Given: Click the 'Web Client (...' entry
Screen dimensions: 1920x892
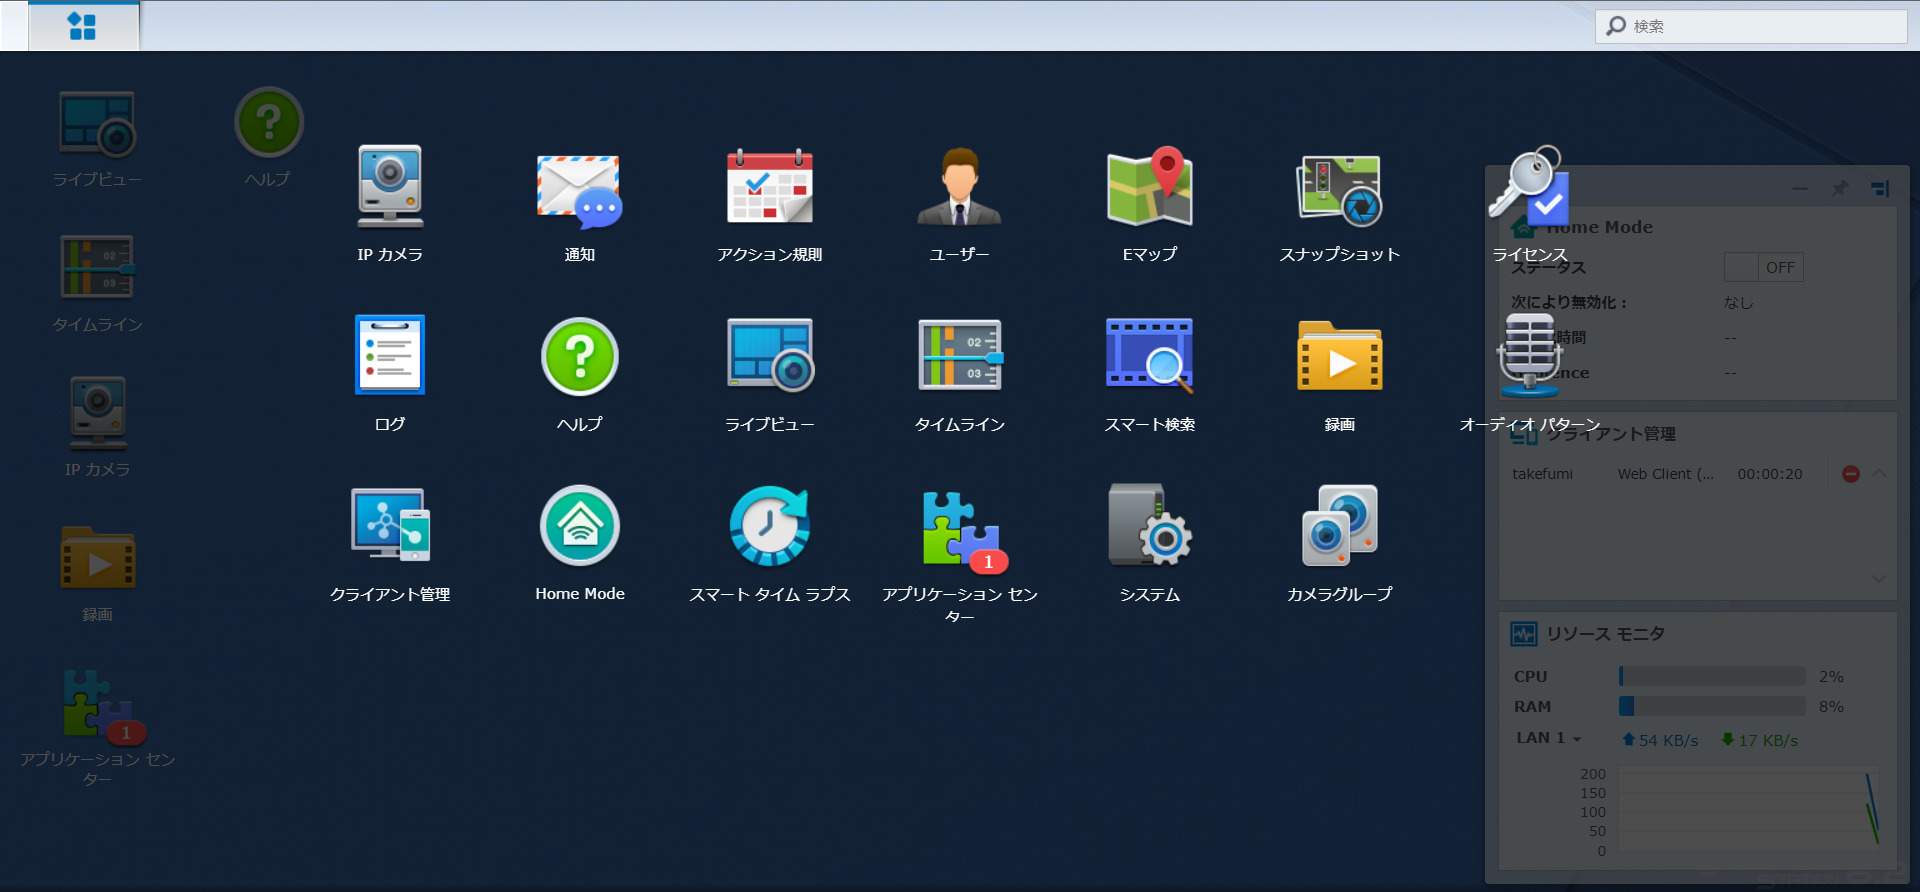Looking at the screenshot, I should (x=1665, y=474).
